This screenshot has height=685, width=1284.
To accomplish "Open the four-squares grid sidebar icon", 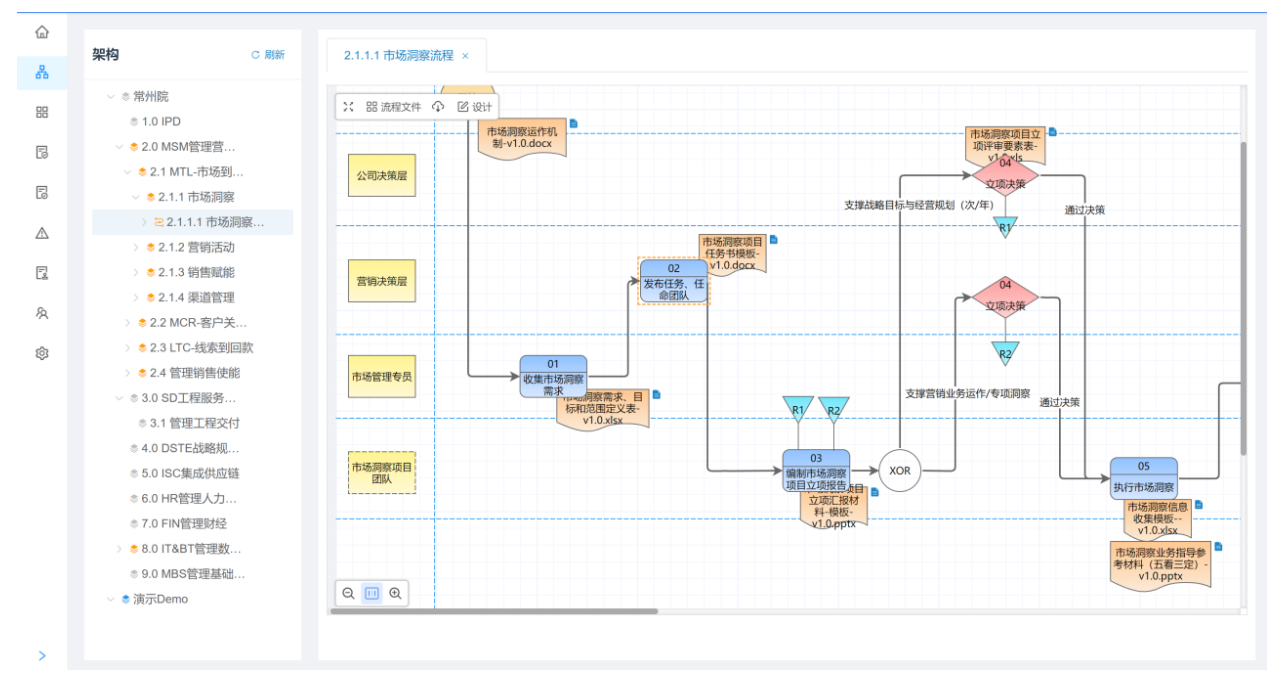I will 42,112.
